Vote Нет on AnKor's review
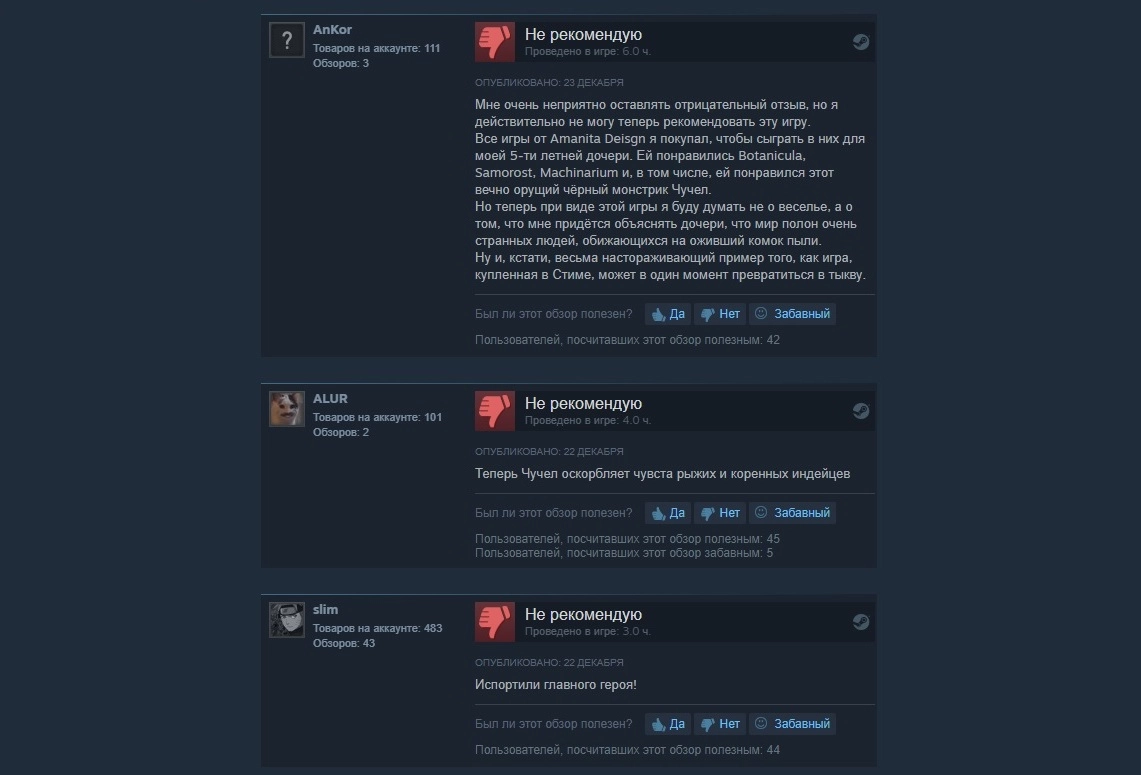 click(x=720, y=314)
